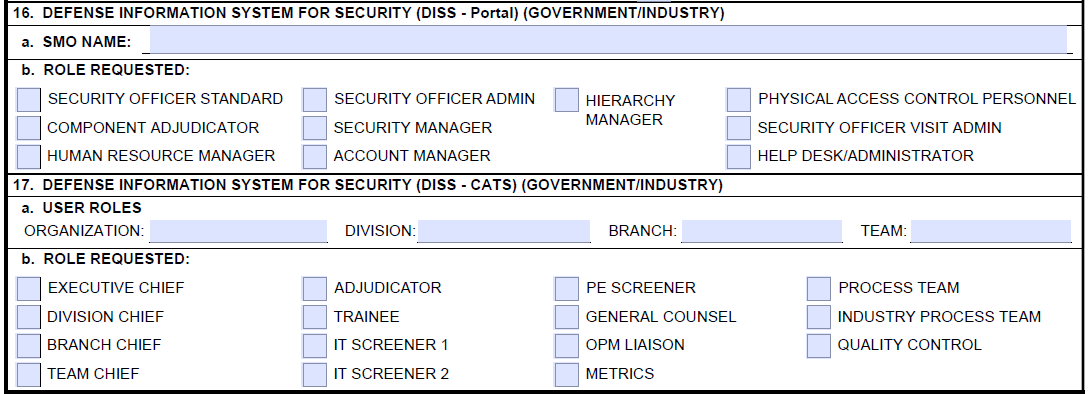Check the Component Adjudicator box

click(x=29, y=128)
